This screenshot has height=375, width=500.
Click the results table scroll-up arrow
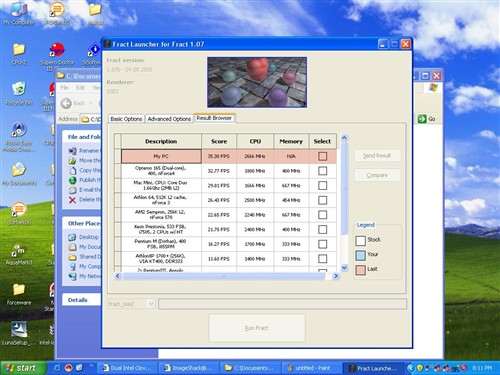(344, 138)
